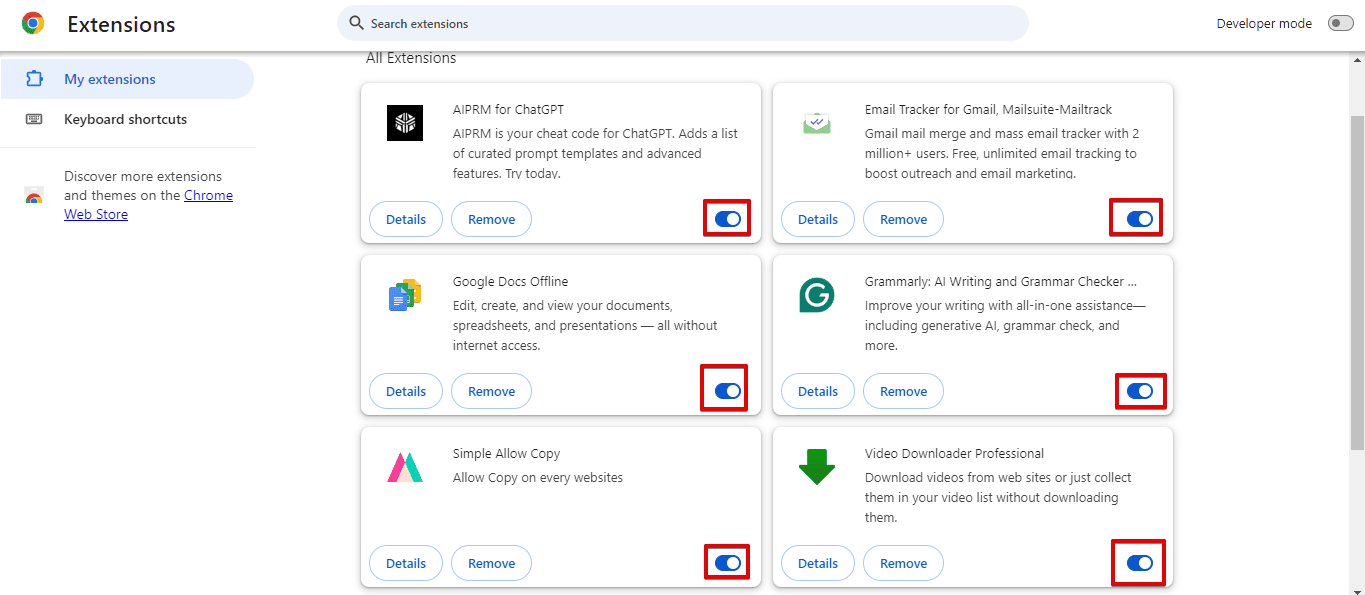Click the Simple Allow Copy icon
Screen dimensions: 1365x595
(405, 467)
